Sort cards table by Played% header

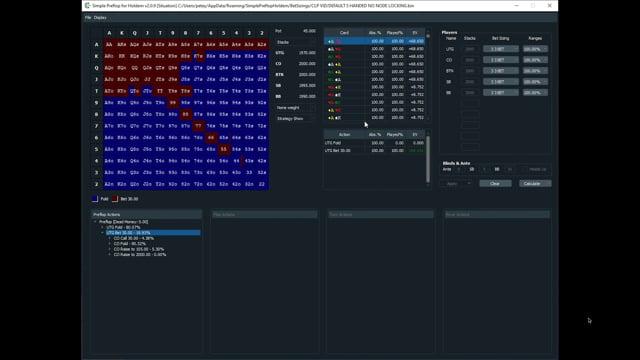click(x=395, y=33)
